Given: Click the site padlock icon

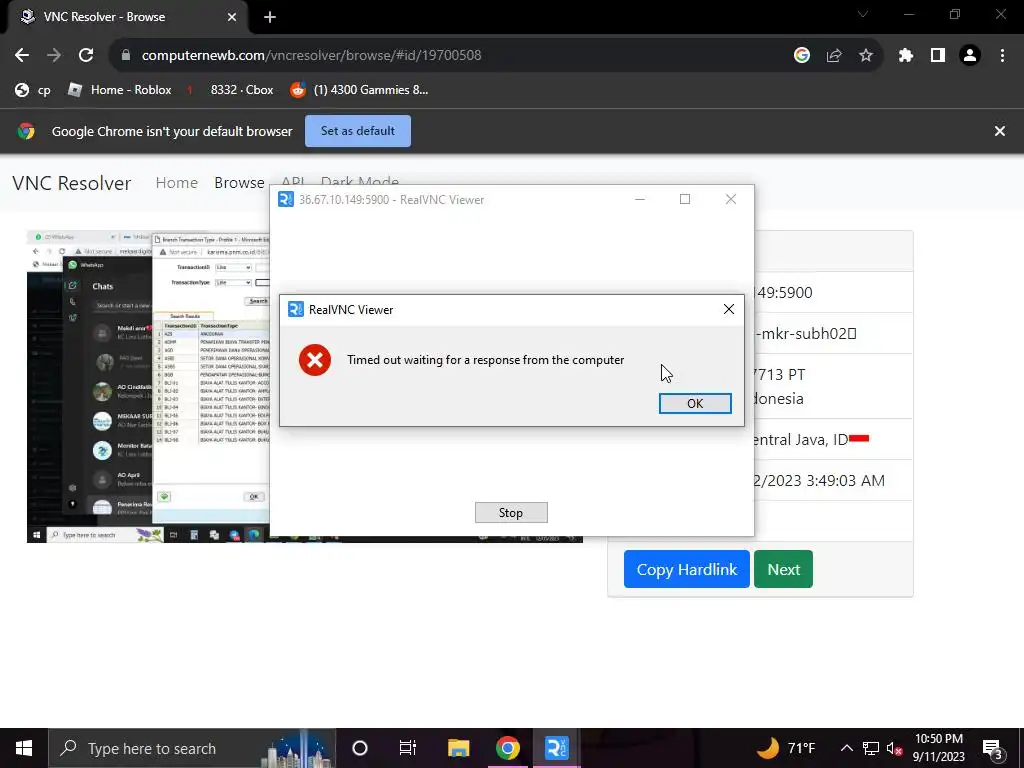Looking at the screenshot, I should (126, 55).
